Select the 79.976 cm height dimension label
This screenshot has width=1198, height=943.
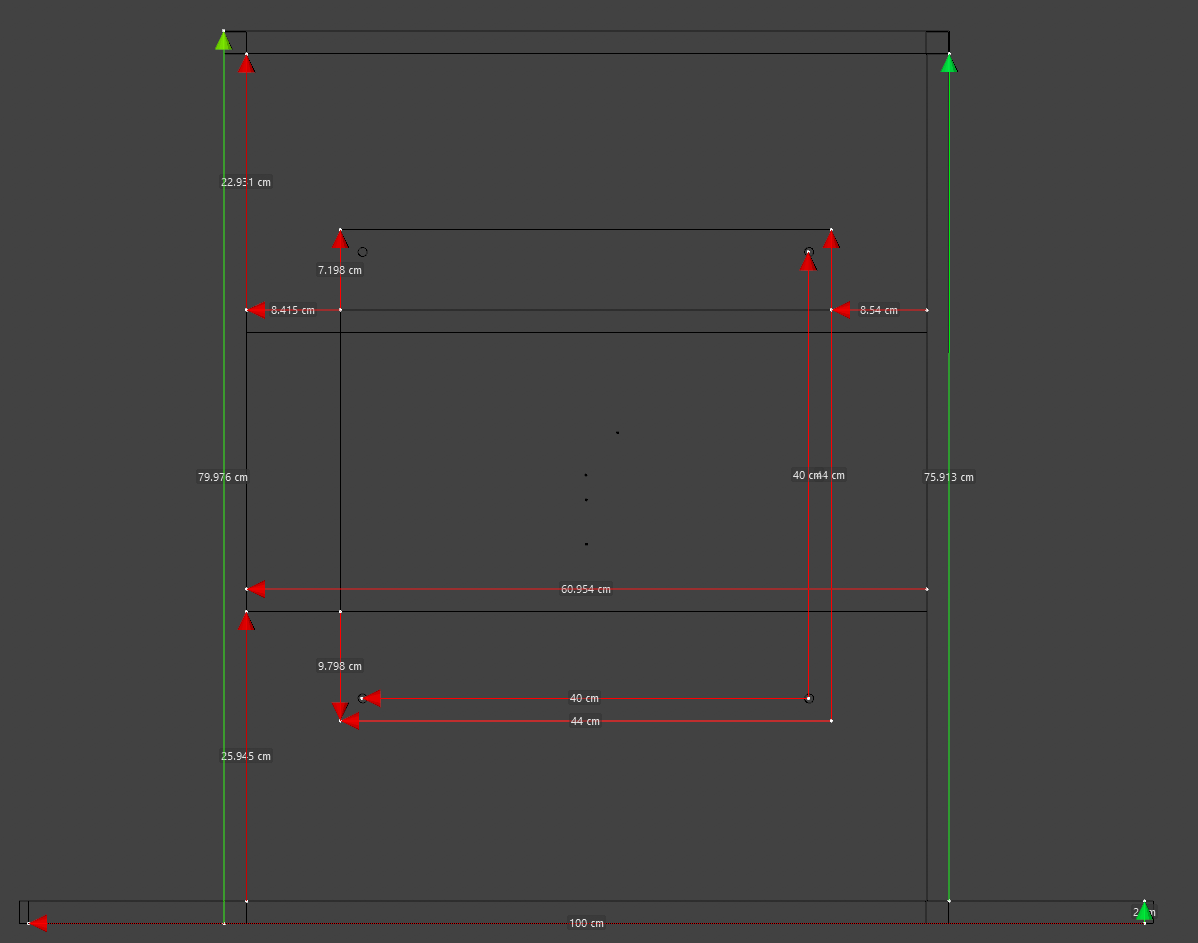tap(223, 477)
